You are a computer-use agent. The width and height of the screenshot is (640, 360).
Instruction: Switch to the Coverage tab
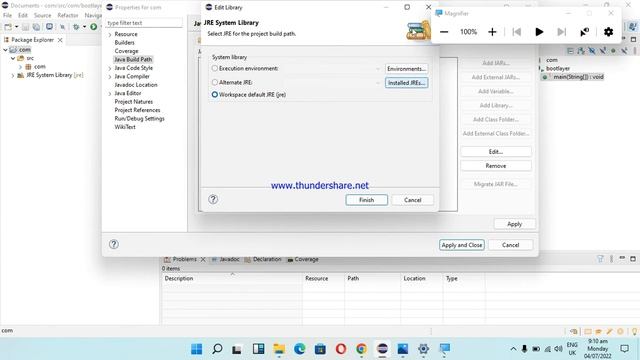[x=302, y=259]
